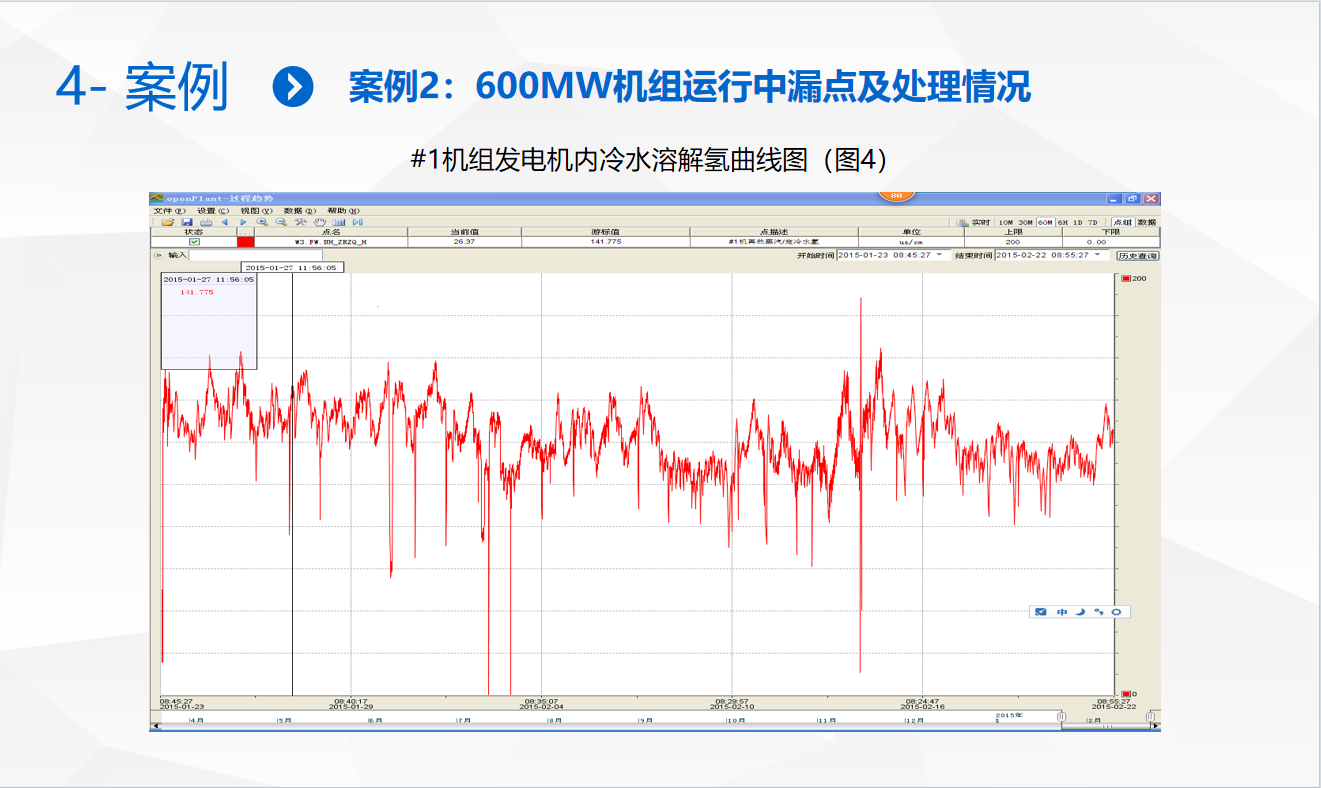Click the open folder toolbar icon
The image size is (1321, 788).
[168, 222]
